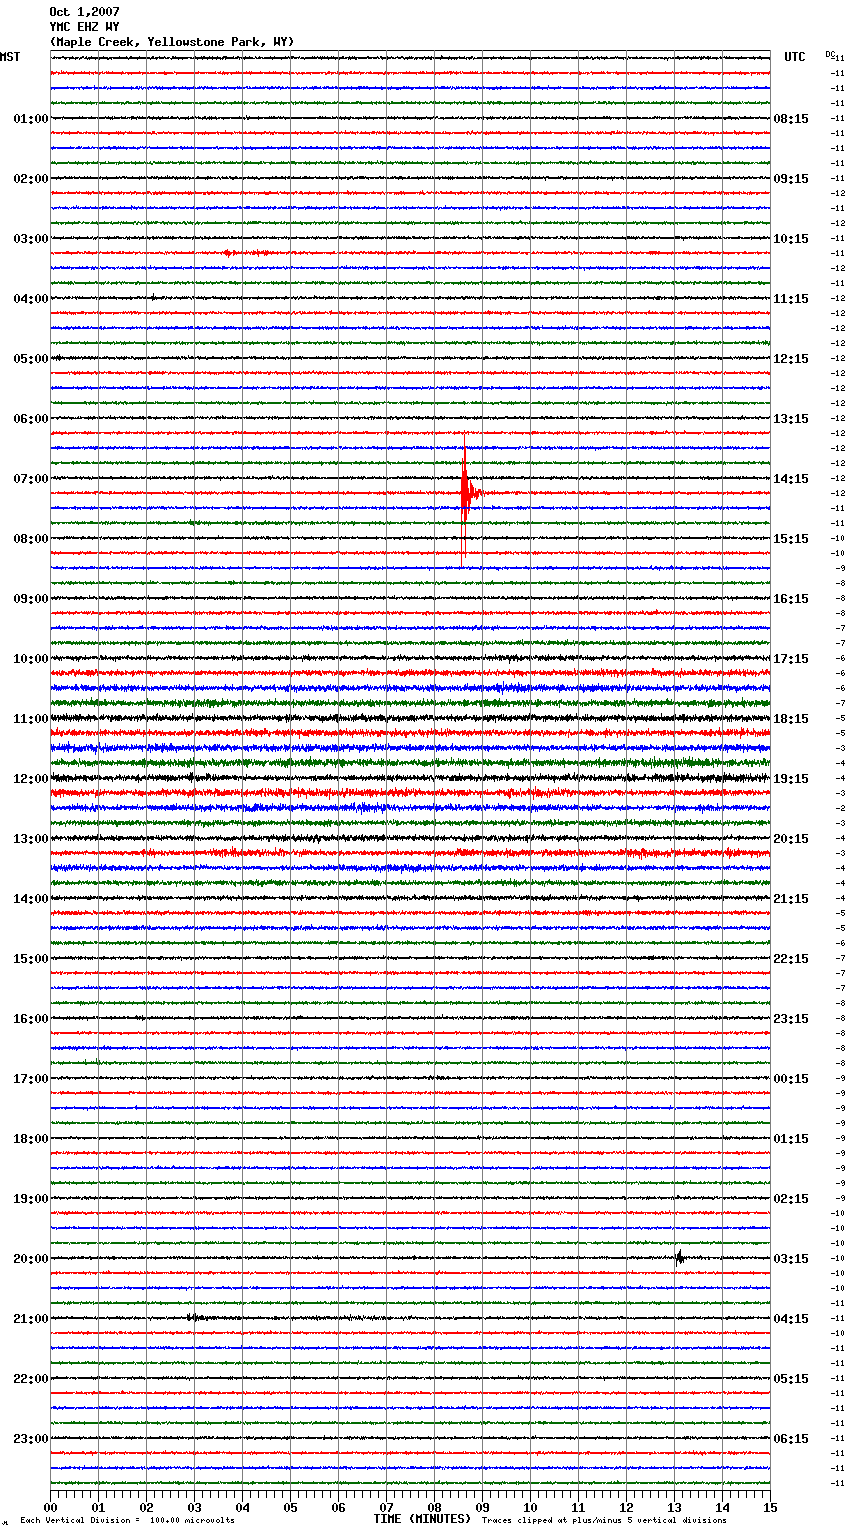This screenshot has height=1534, width=850.
Task: Click the UTC time label "03:15"
Action: tap(791, 1259)
